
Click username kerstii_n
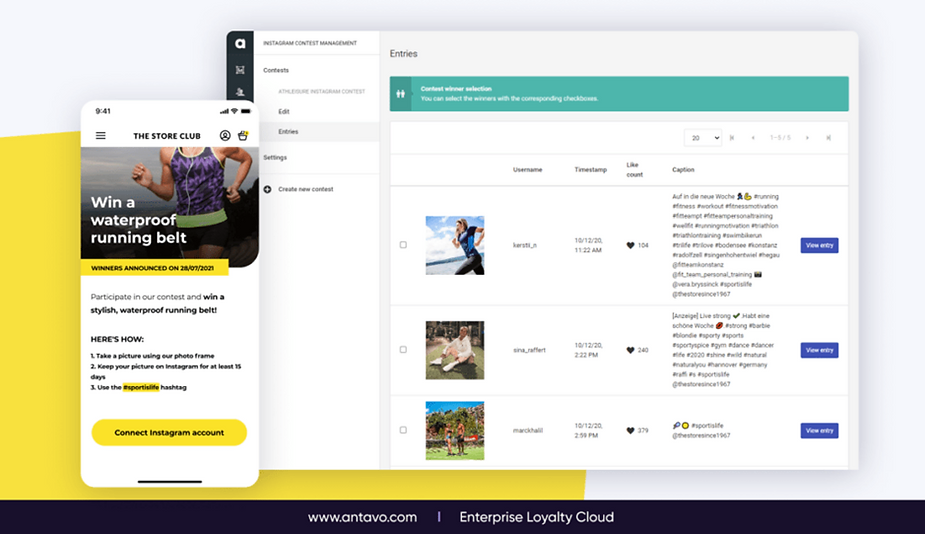pos(525,245)
